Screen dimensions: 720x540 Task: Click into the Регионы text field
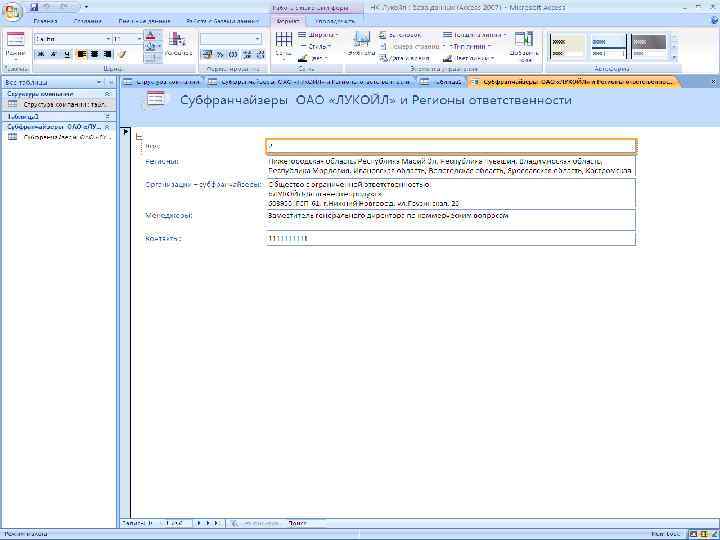pos(450,166)
